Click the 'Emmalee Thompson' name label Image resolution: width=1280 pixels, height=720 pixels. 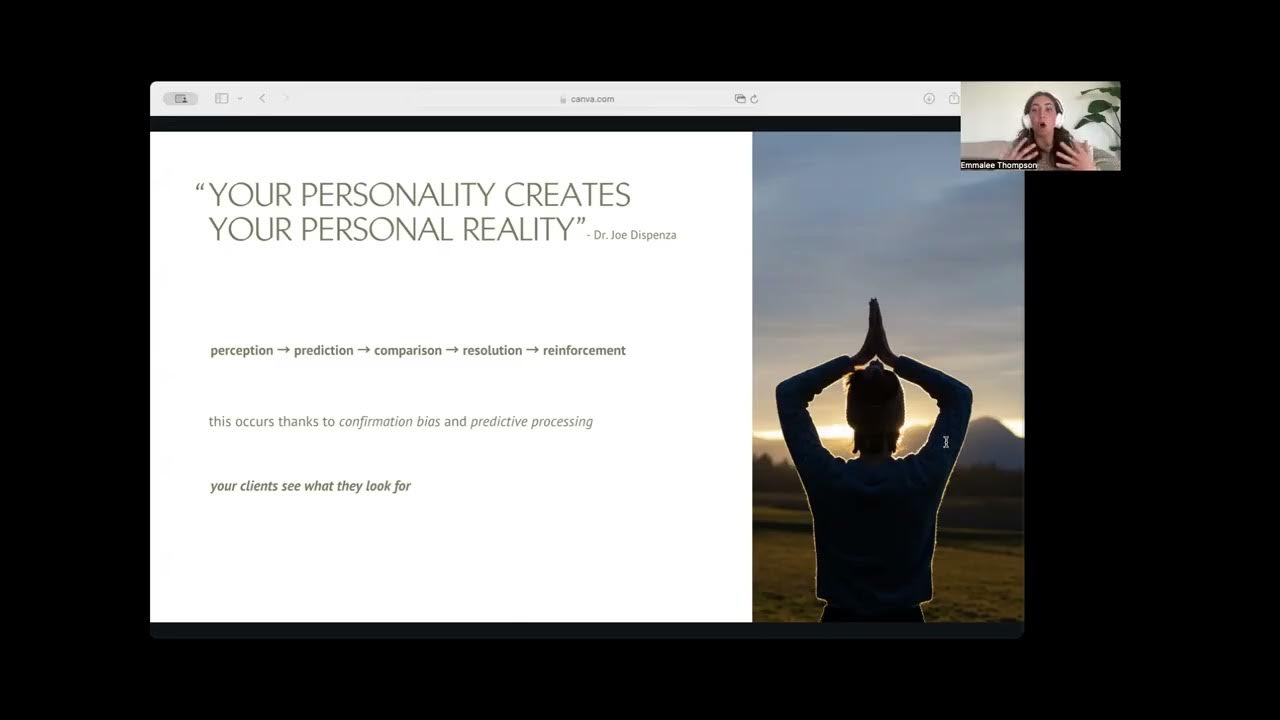pos(999,165)
